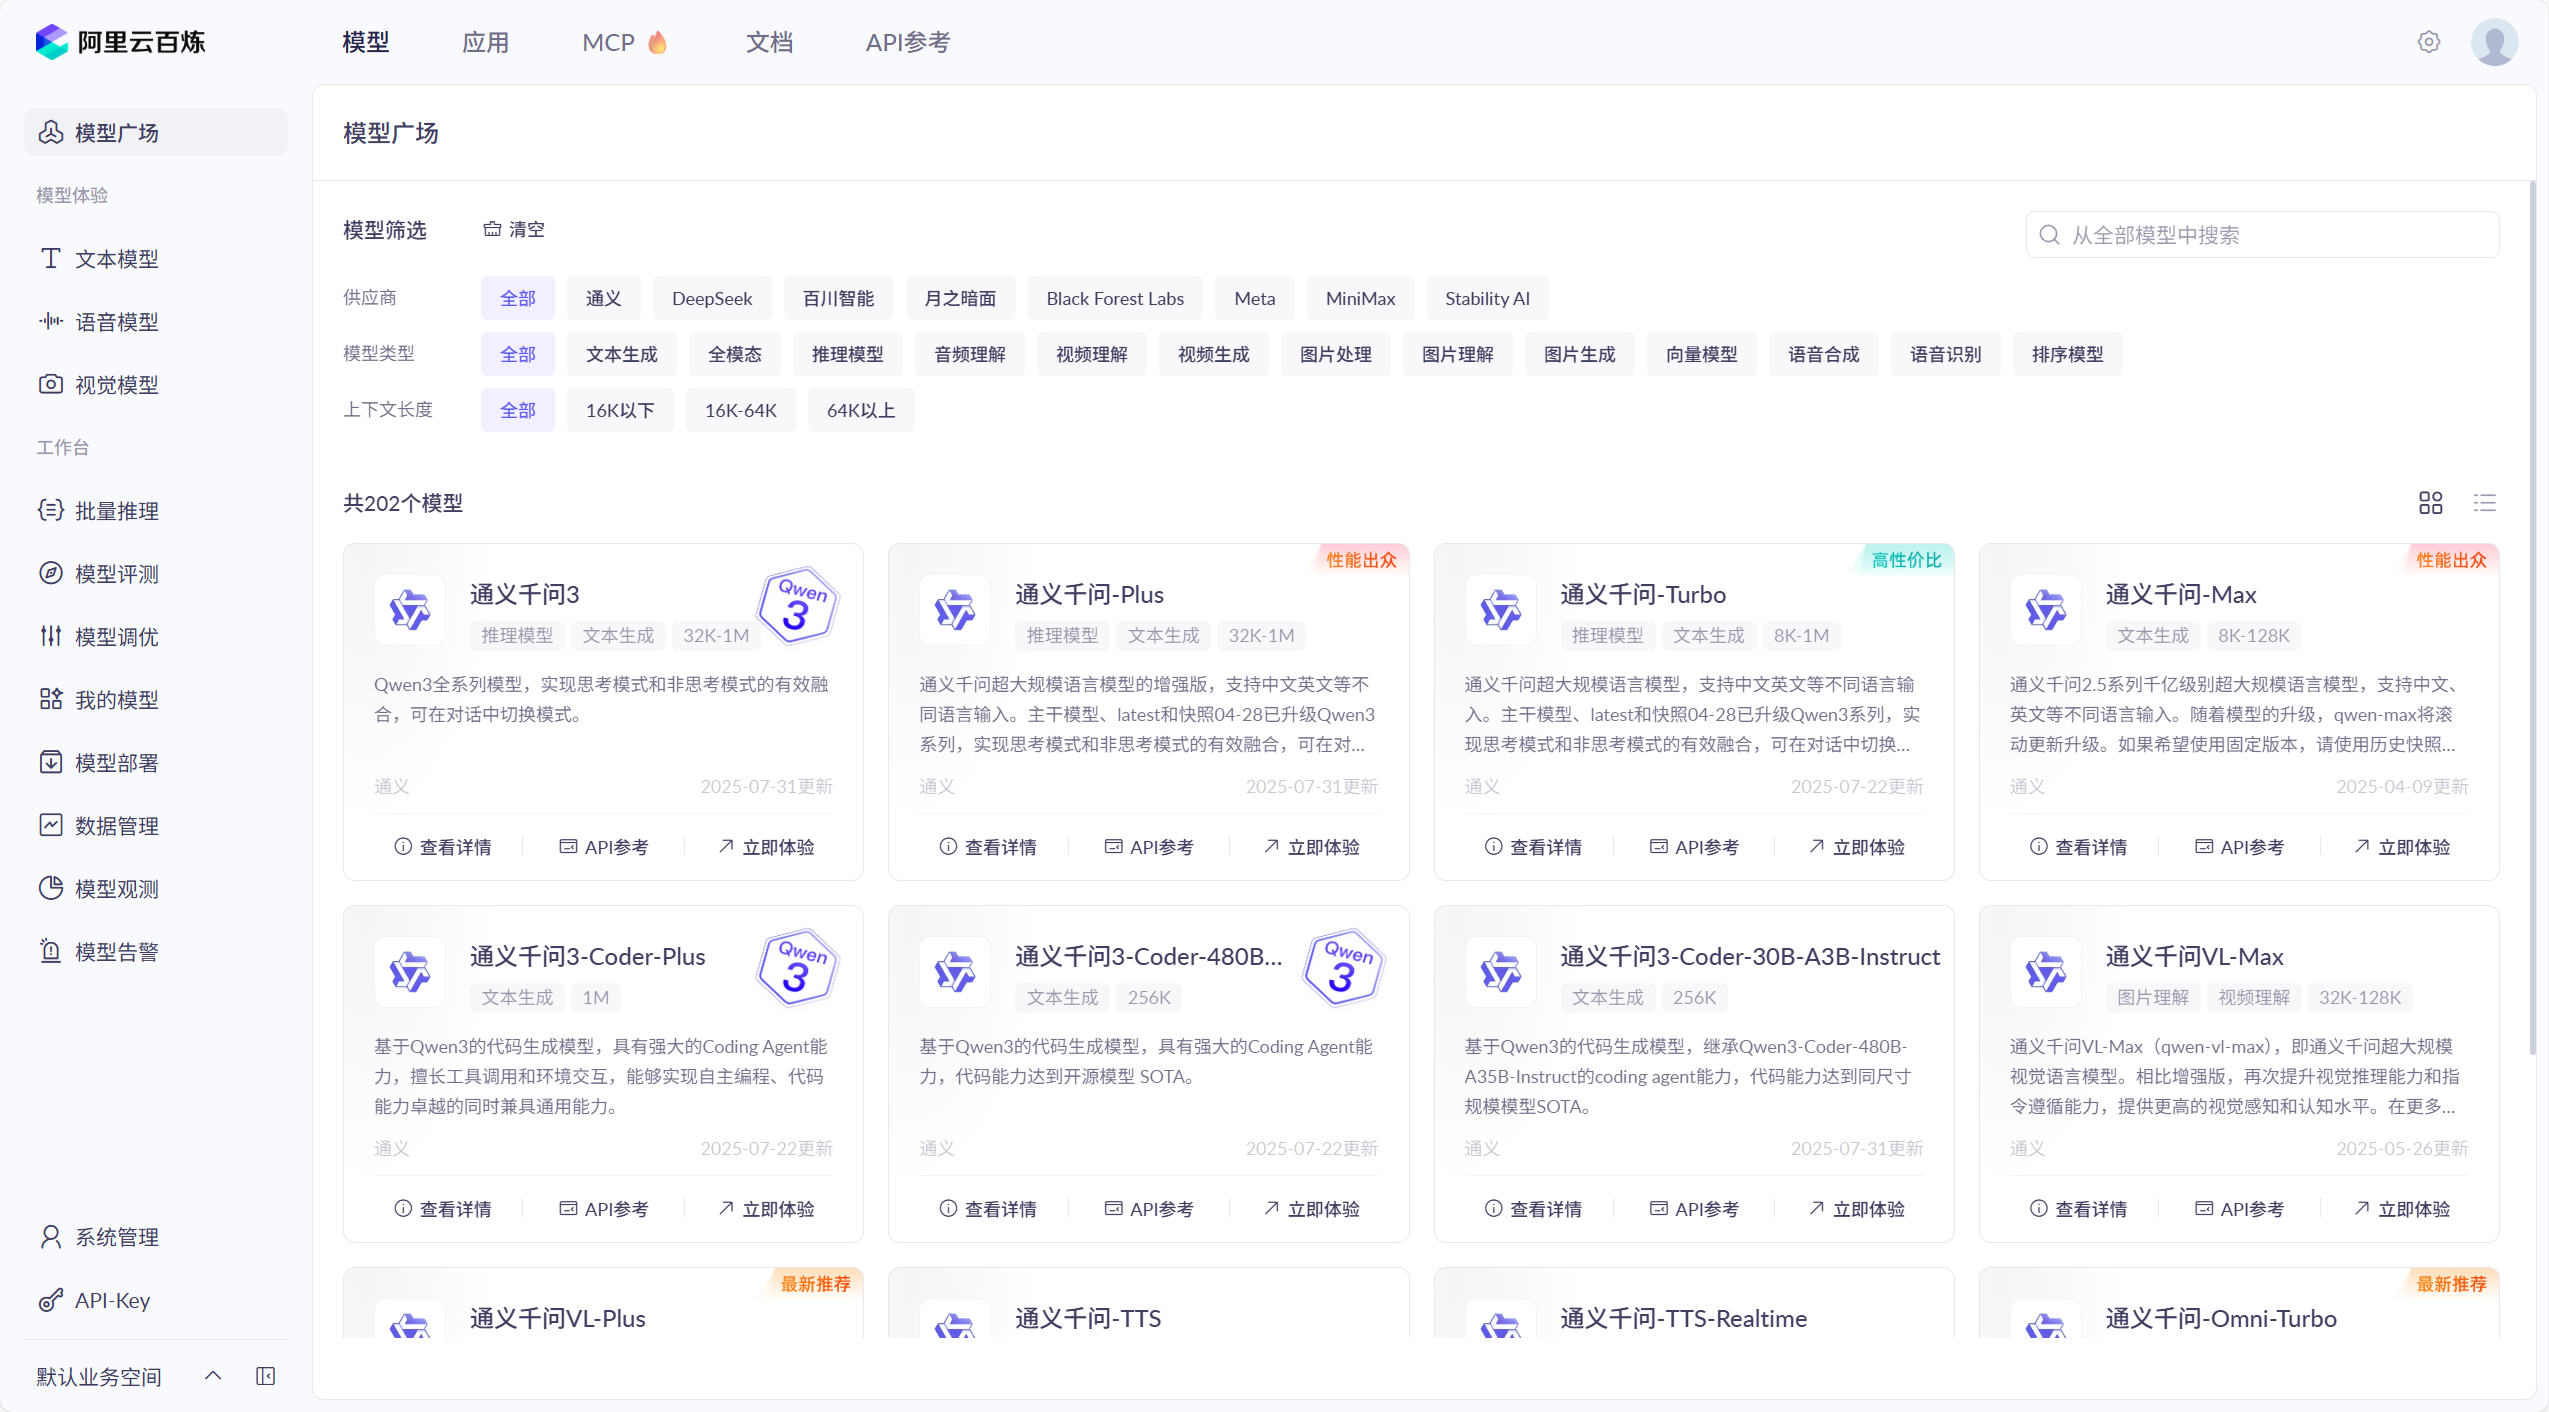Click the 通义千问3 model logo icon
Viewport: 2549px width, 1412px height.
(x=409, y=609)
